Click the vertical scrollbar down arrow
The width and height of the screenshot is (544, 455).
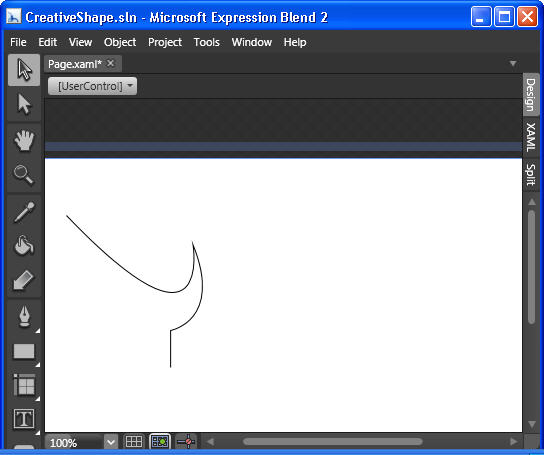532,424
